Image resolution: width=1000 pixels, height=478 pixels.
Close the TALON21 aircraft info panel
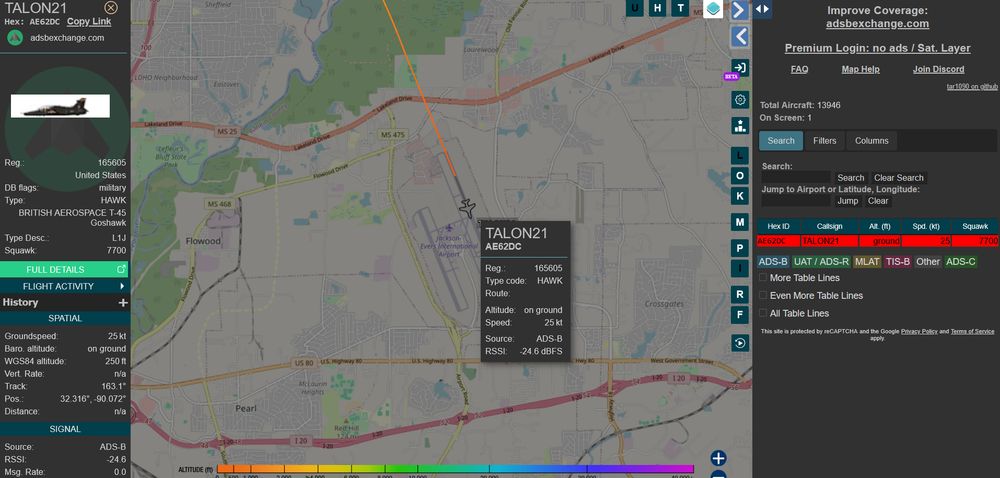click(111, 8)
